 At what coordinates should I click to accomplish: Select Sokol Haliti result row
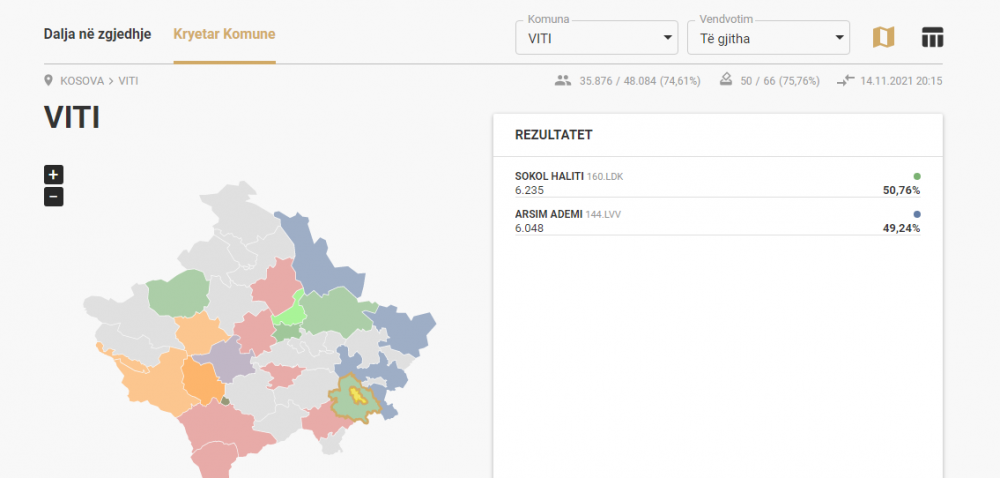[x=717, y=184]
